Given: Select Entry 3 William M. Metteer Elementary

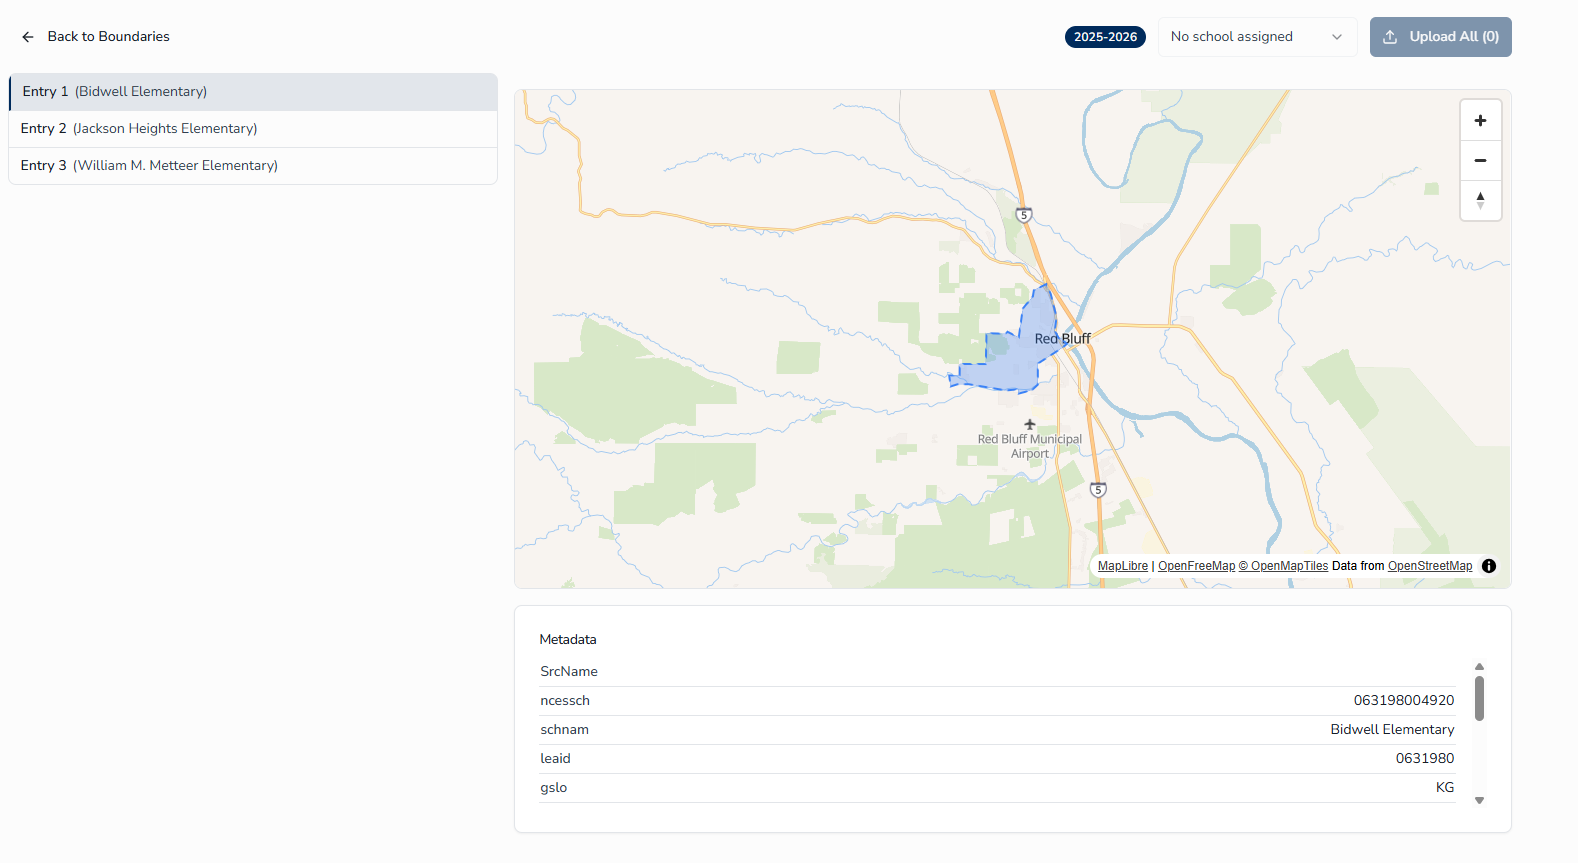Looking at the screenshot, I should coord(253,166).
